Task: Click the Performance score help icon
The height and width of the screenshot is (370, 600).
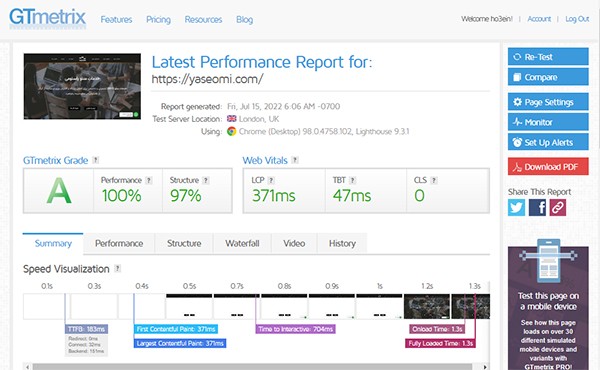Action: point(148,180)
